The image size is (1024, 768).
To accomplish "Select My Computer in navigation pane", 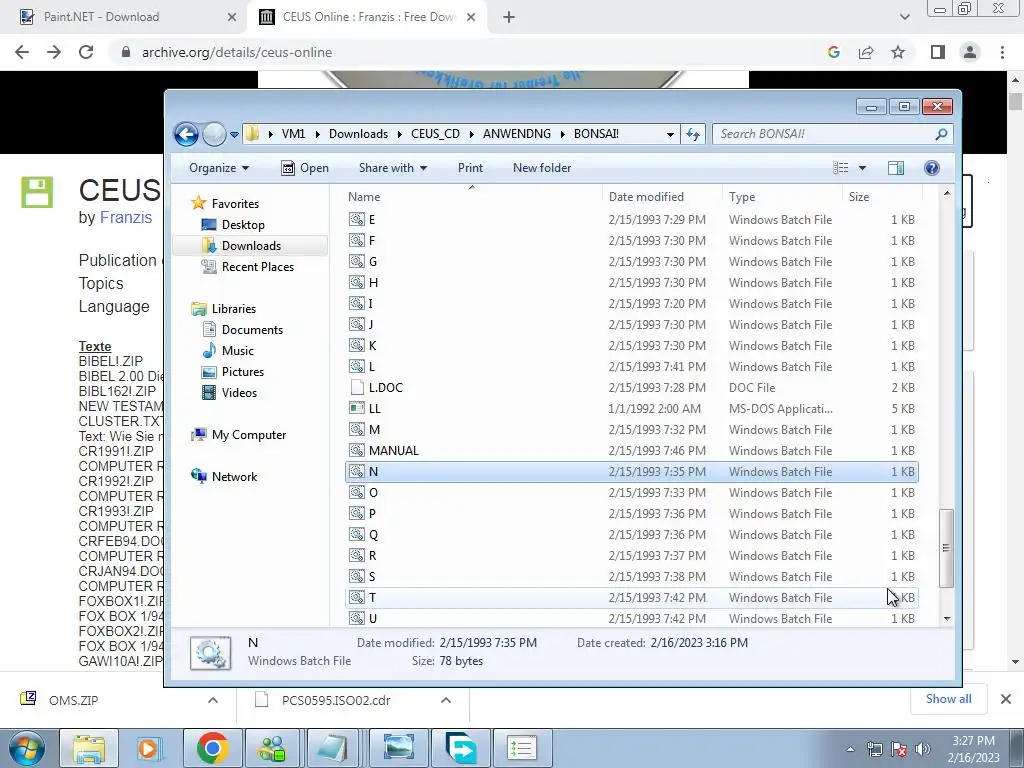I will point(248,435).
